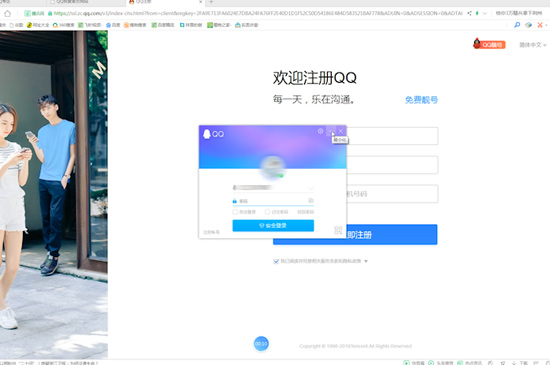Click the 免费靓号 link

tap(421, 100)
